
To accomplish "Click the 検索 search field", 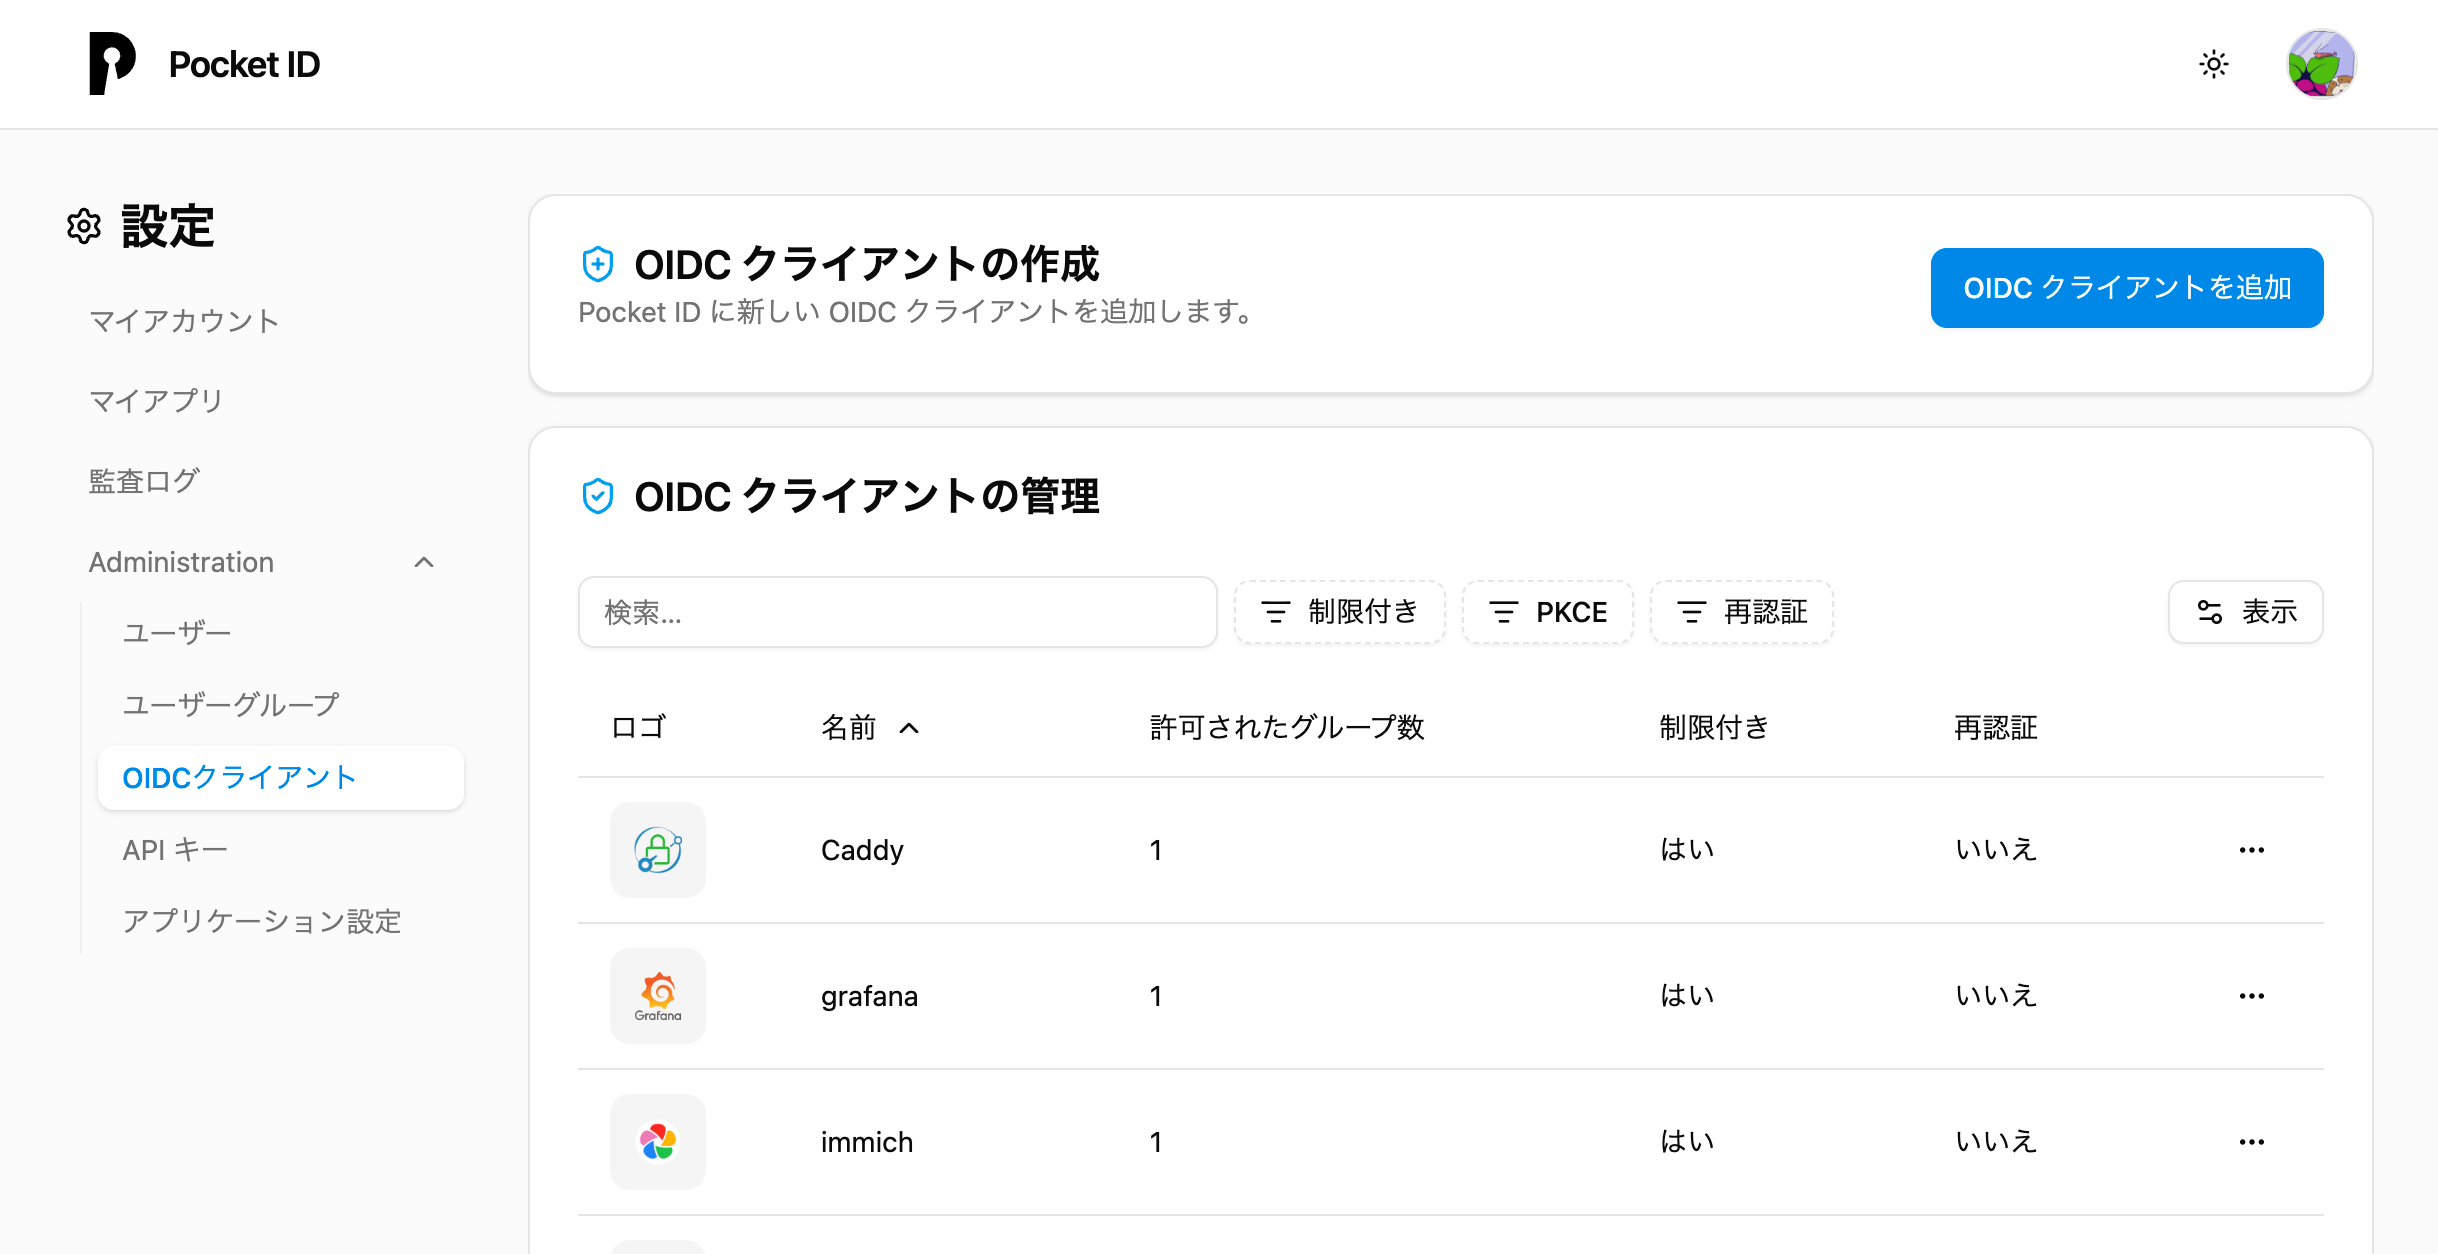I will 897,611.
